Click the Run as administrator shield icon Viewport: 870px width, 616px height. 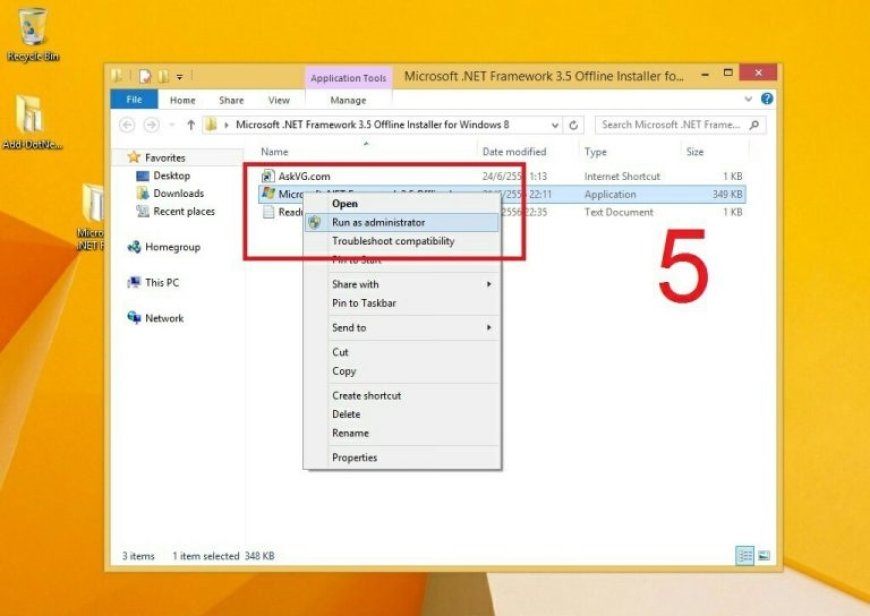tap(315, 223)
